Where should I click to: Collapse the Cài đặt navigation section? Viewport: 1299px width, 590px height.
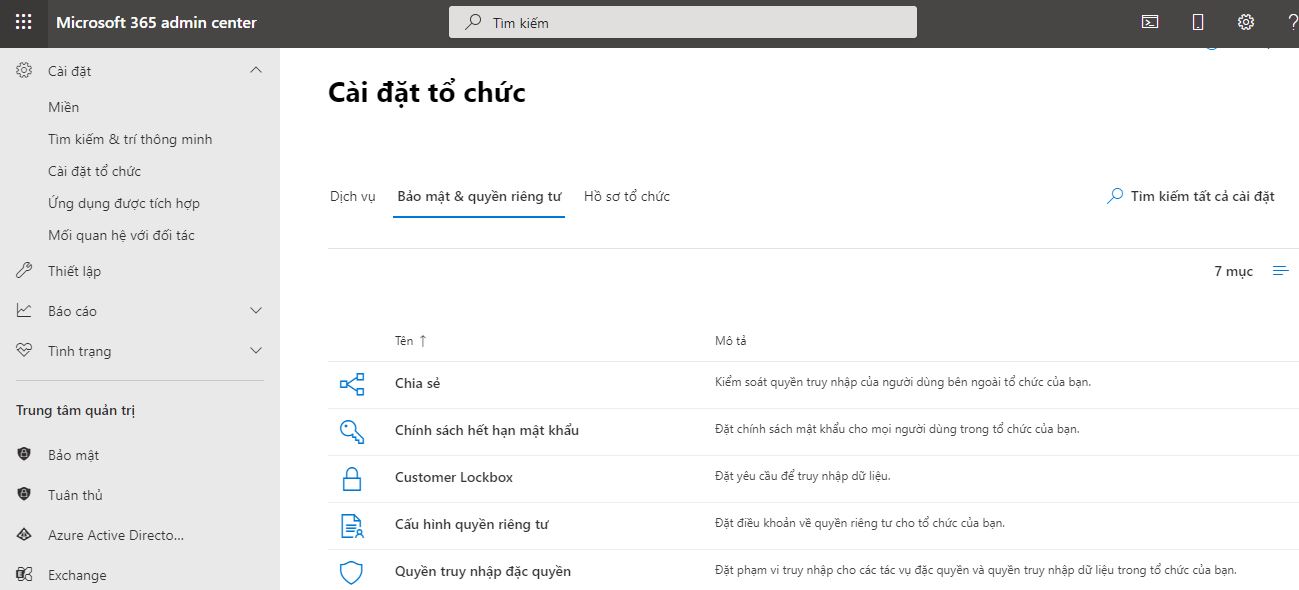[x=256, y=71]
